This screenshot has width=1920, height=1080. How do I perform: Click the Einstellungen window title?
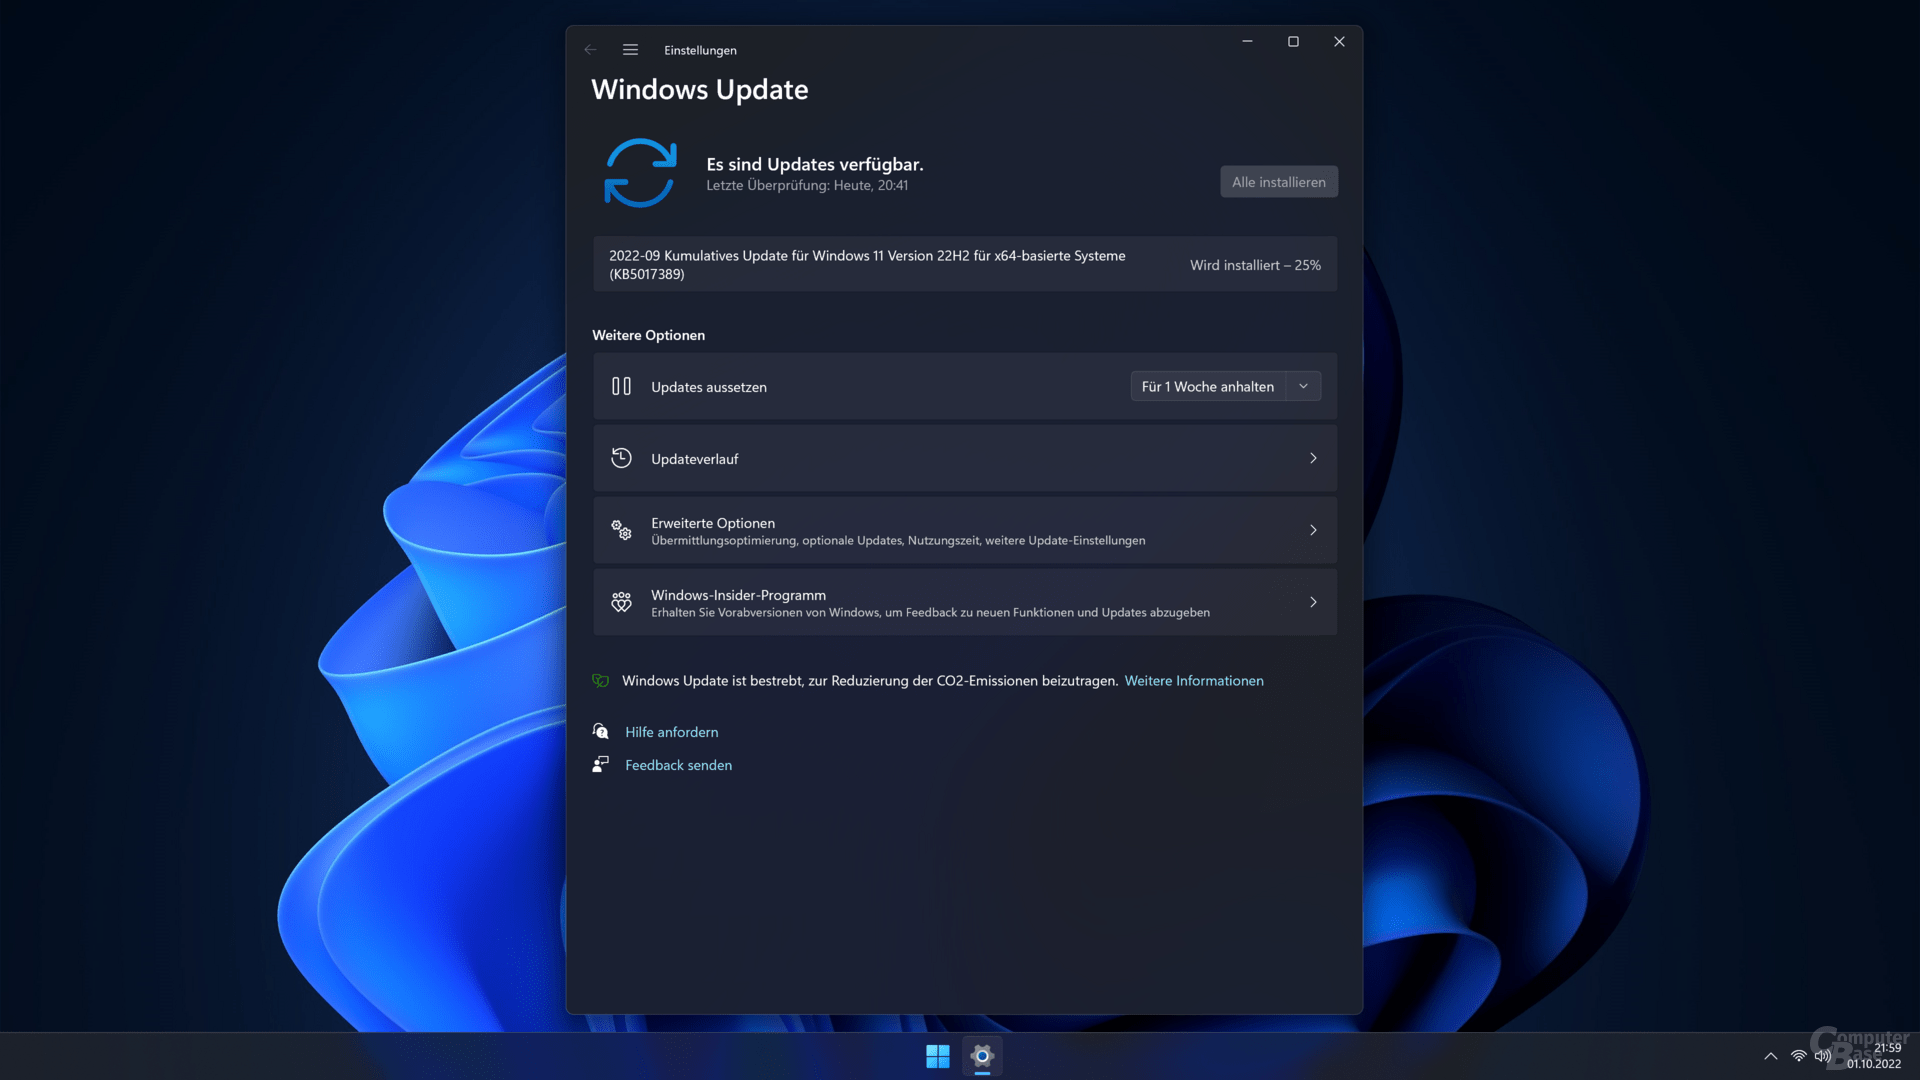point(700,50)
